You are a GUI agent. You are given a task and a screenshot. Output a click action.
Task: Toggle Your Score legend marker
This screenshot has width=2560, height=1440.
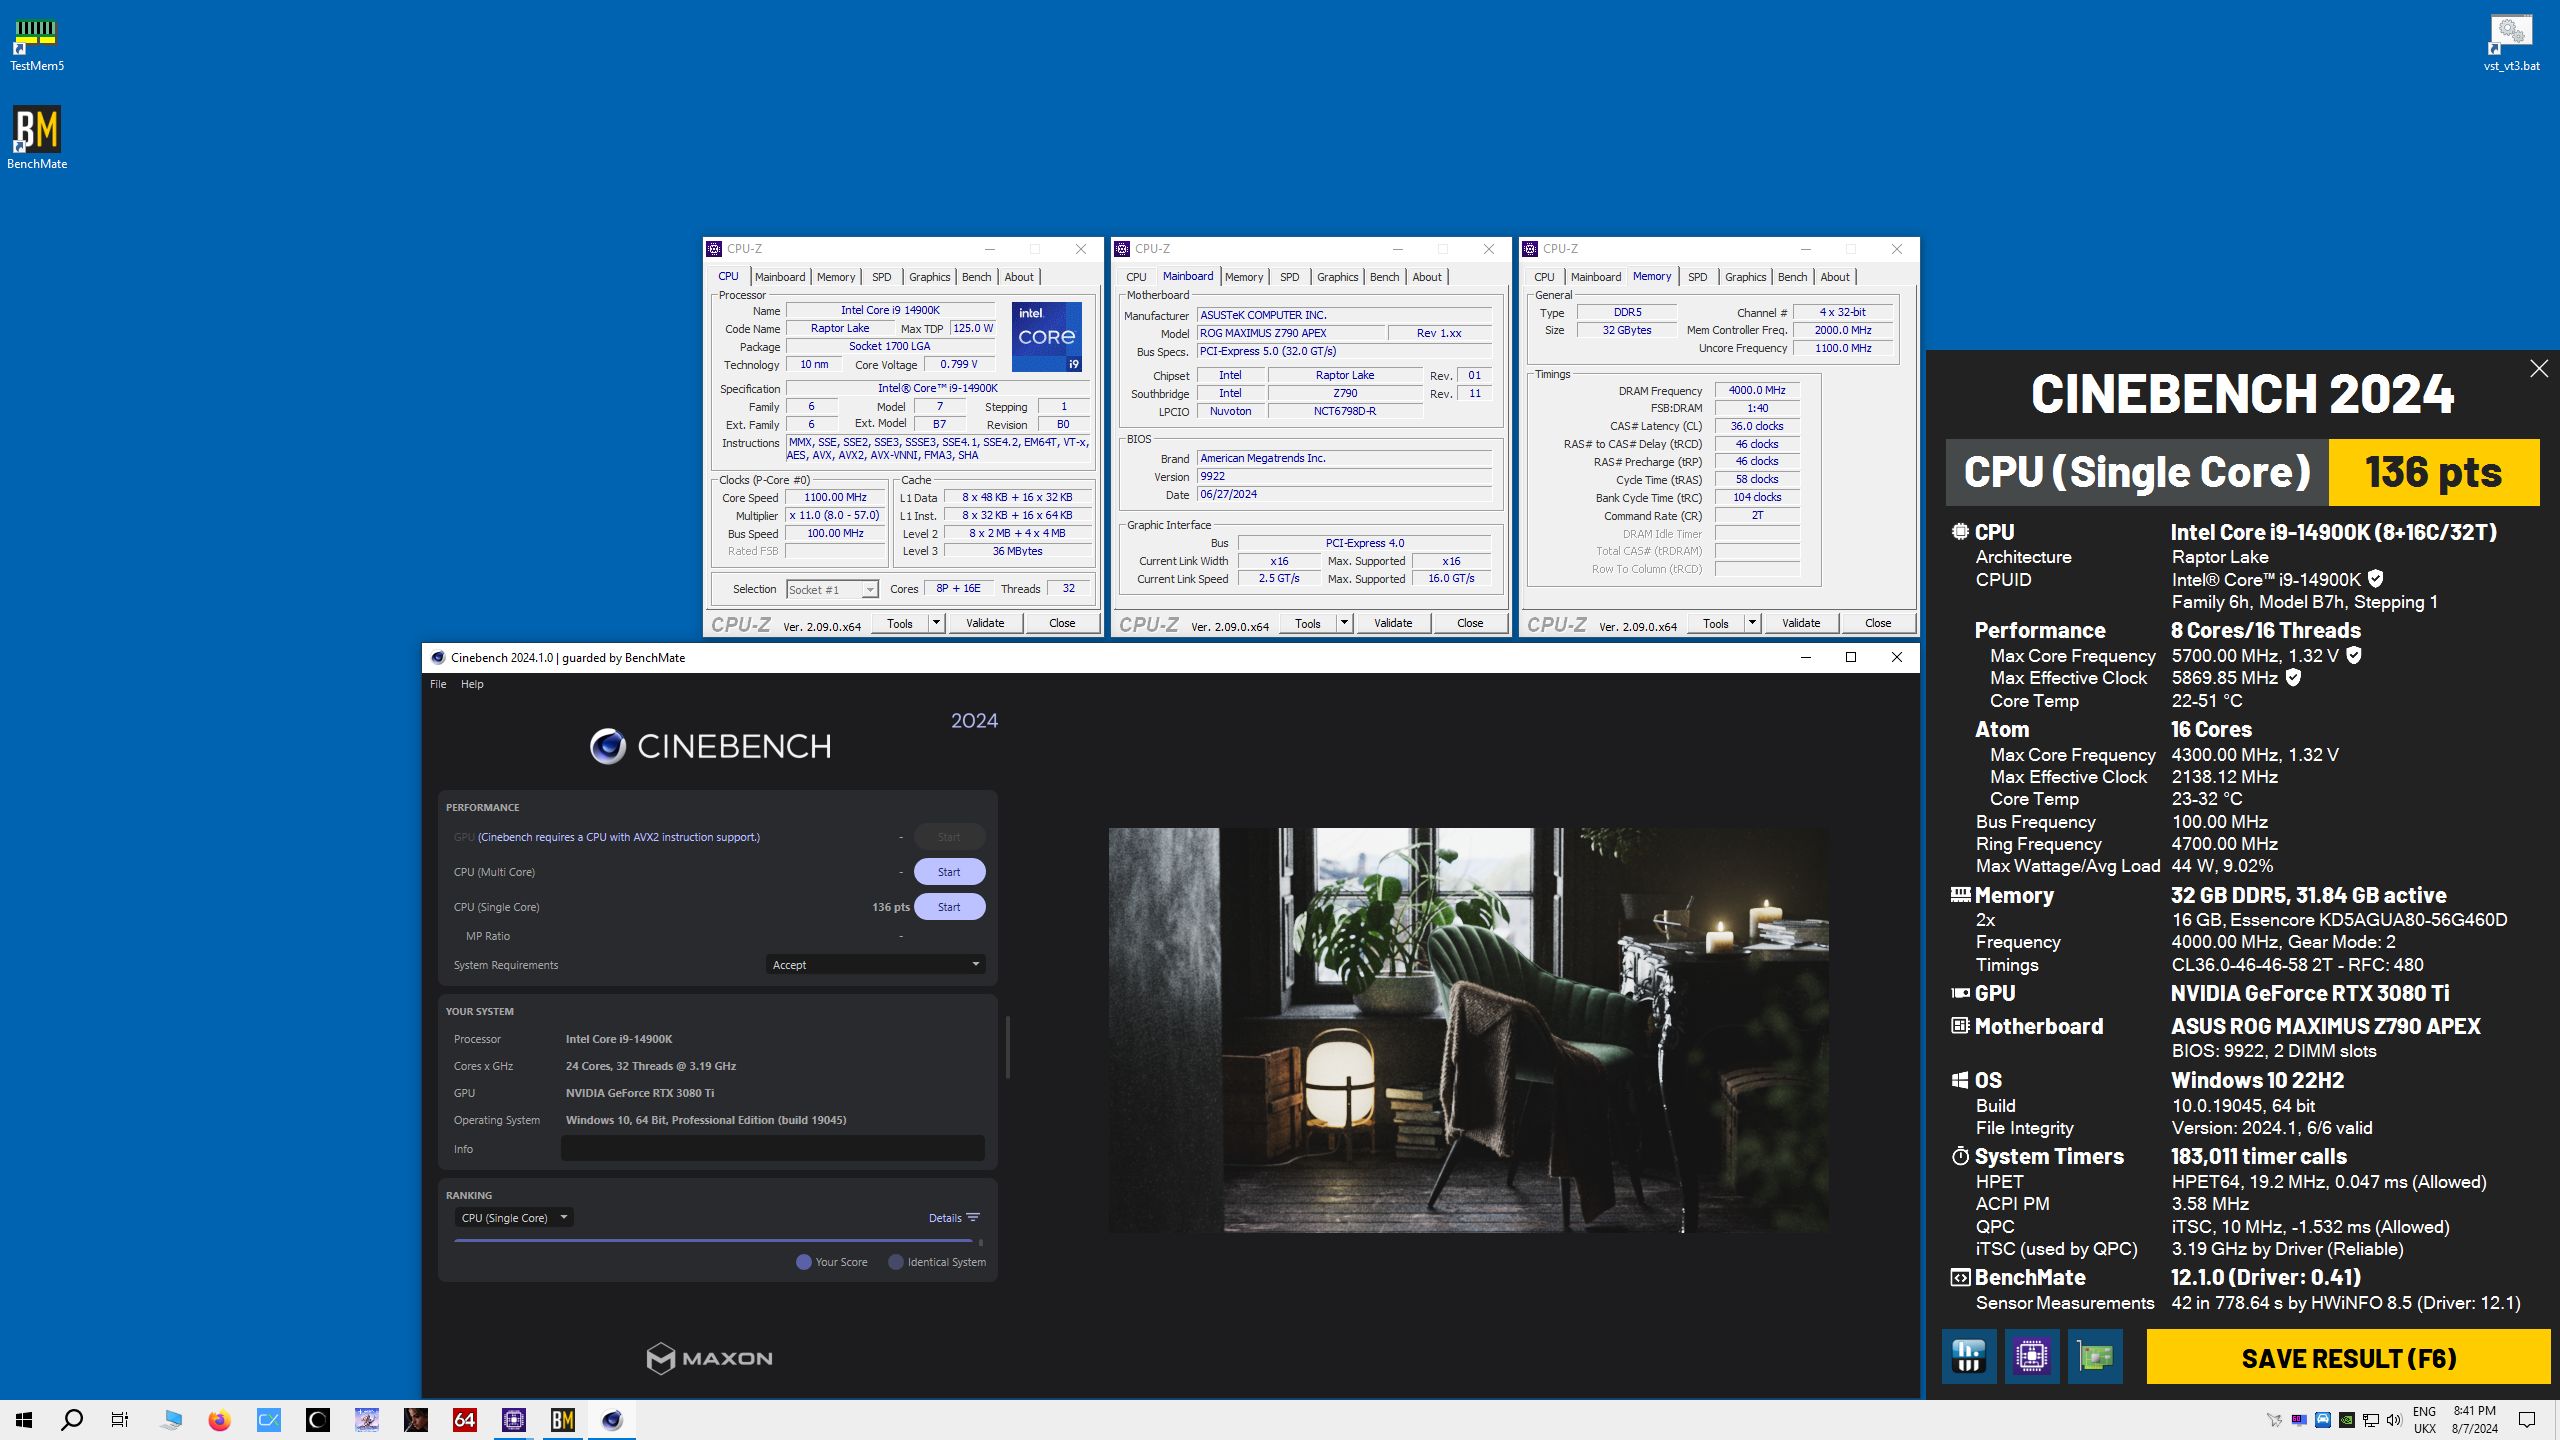pyautogui.click(x=803, y=1262)
